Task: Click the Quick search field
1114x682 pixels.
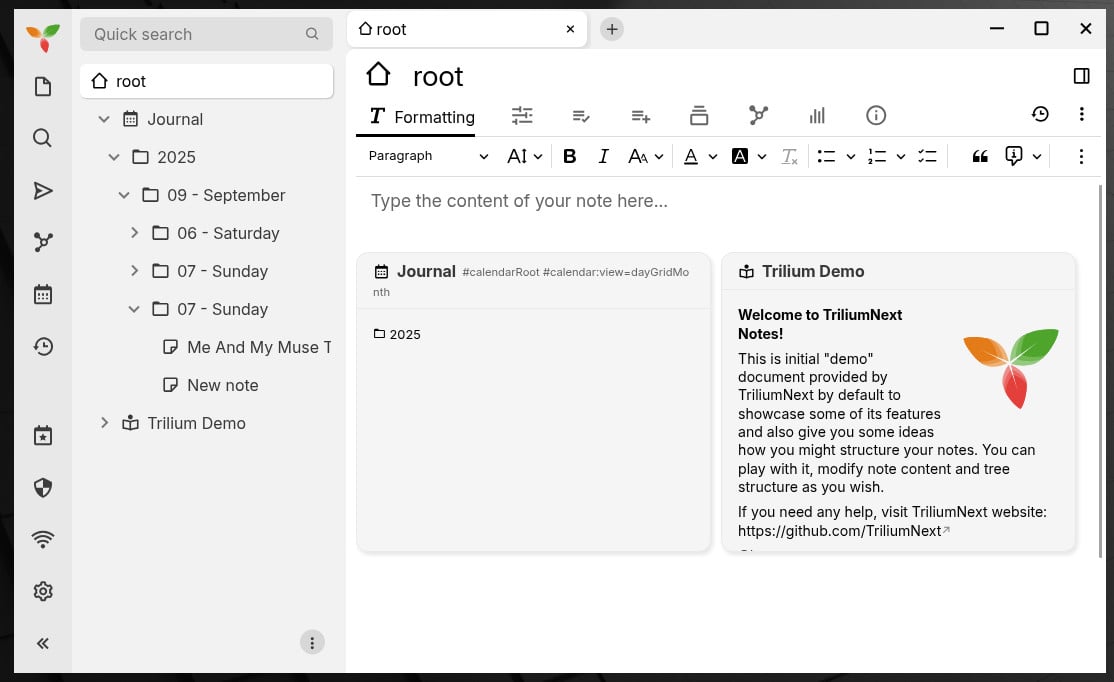Action: [195, 34]
